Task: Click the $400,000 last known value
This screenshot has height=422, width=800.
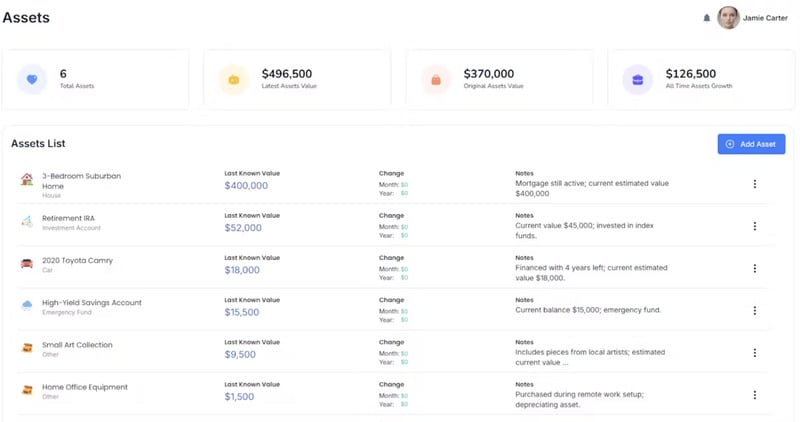Action: pyautogui.click(x=246, y=186)
